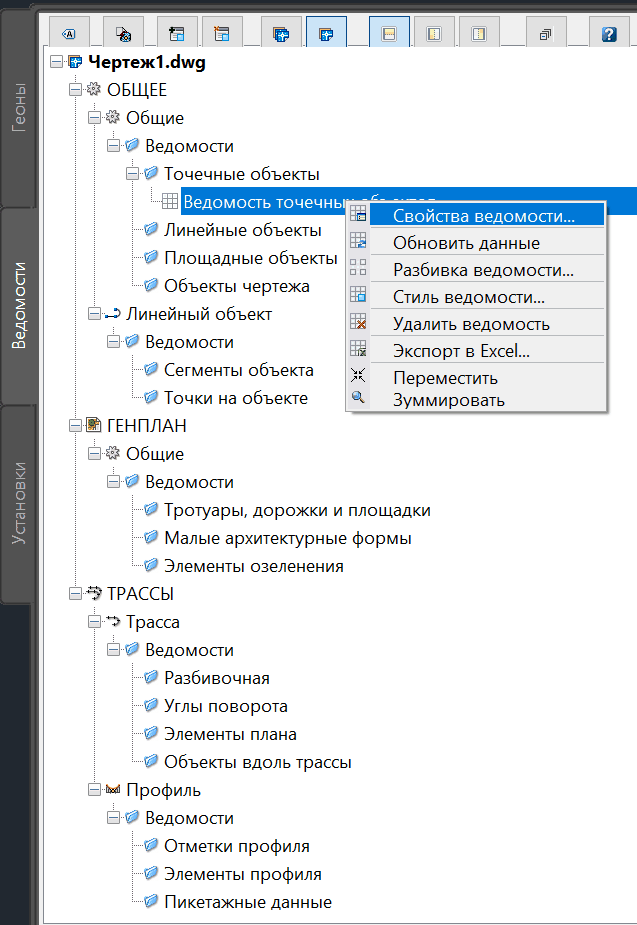
Task: Collapse the ТРАССЫ tree section
Action: pyautogui.click(x=75, y=594)
